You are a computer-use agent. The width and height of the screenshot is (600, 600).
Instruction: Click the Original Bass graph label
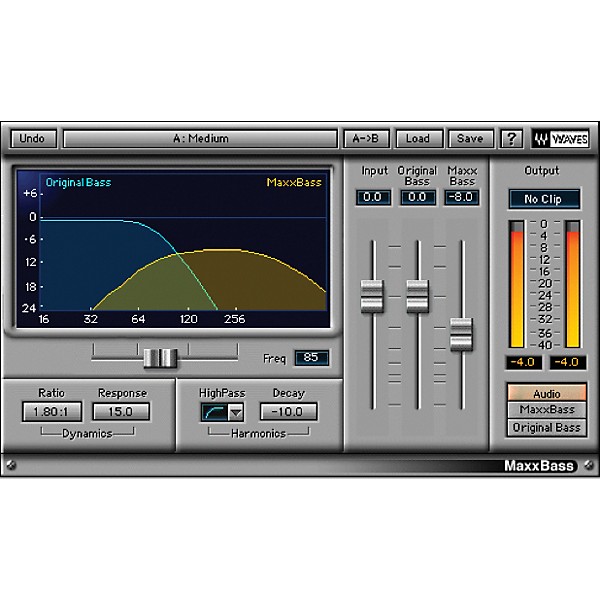[x=78, y=183]
